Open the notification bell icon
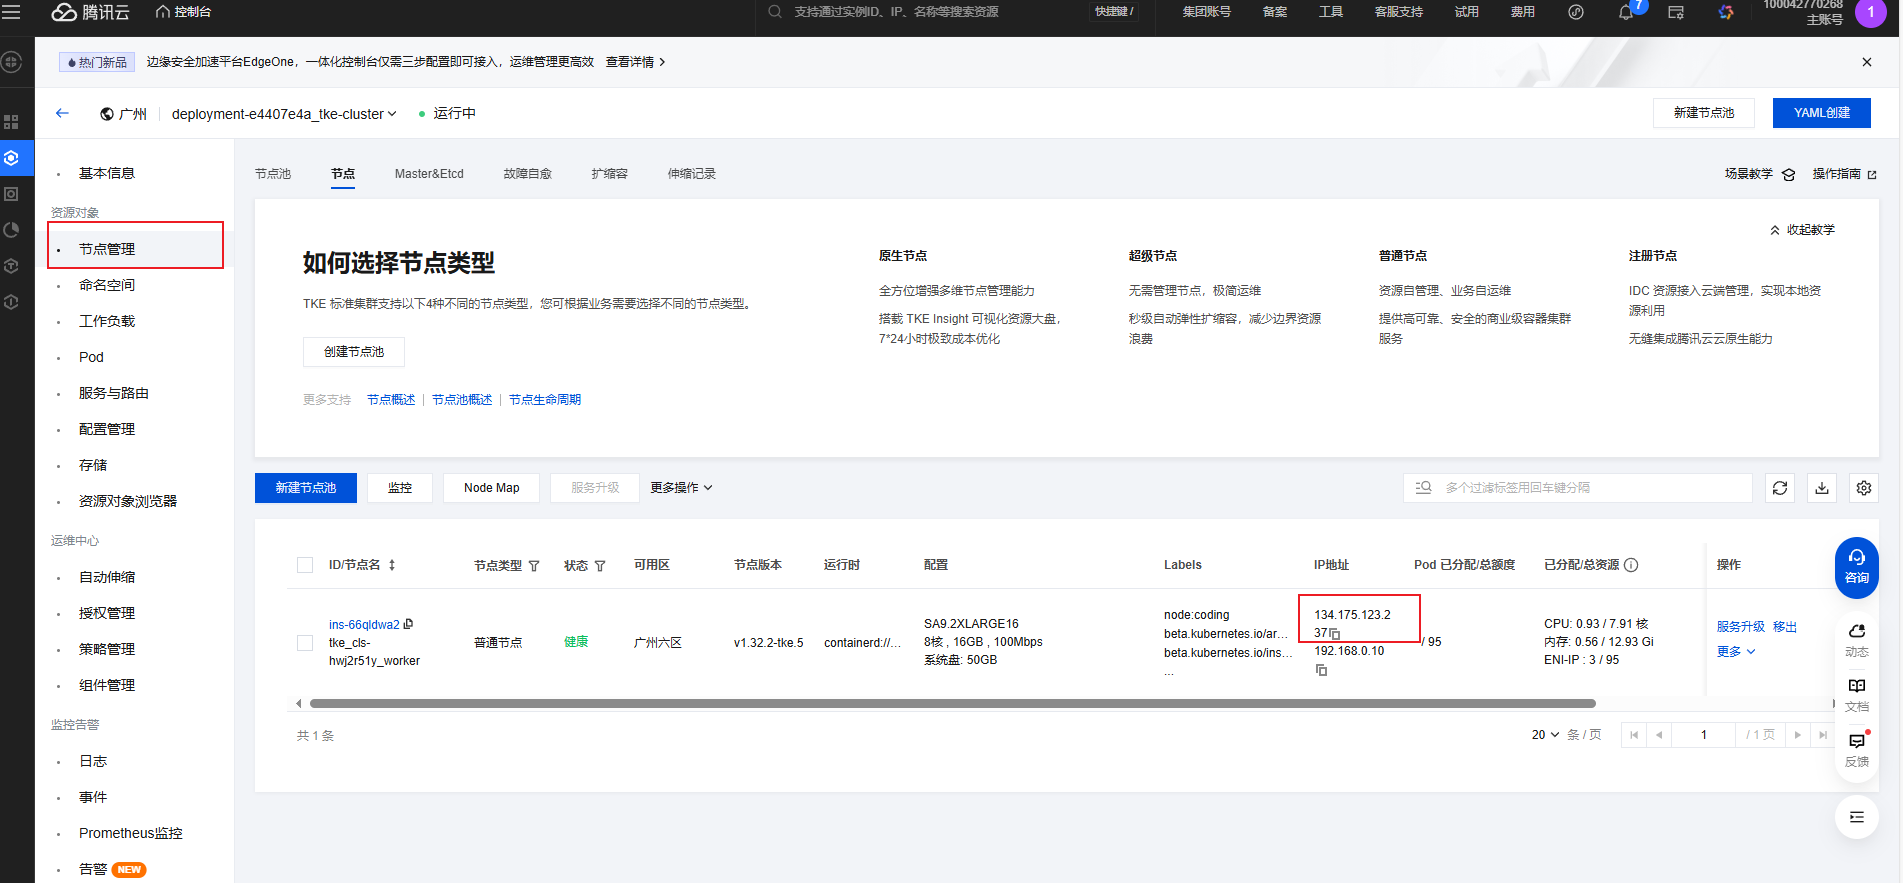Viewport: 1903px width, 883px height. pyautogui.click(x=1626, y=13)
